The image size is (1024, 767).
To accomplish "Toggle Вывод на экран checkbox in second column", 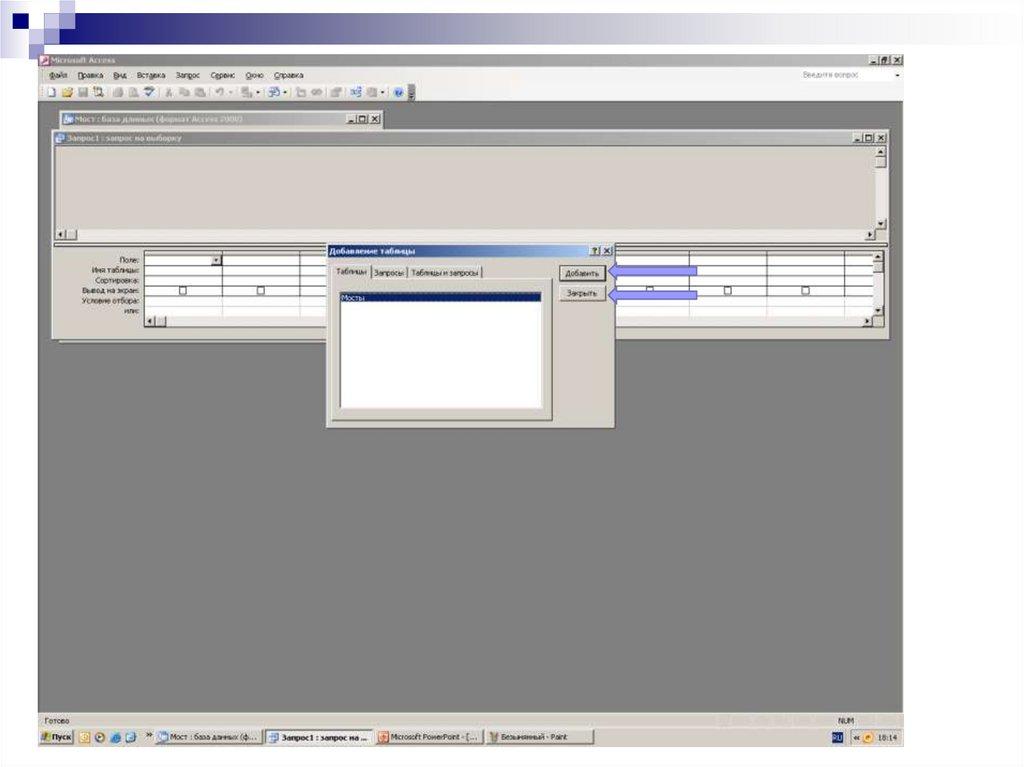I will click(261, 291).
